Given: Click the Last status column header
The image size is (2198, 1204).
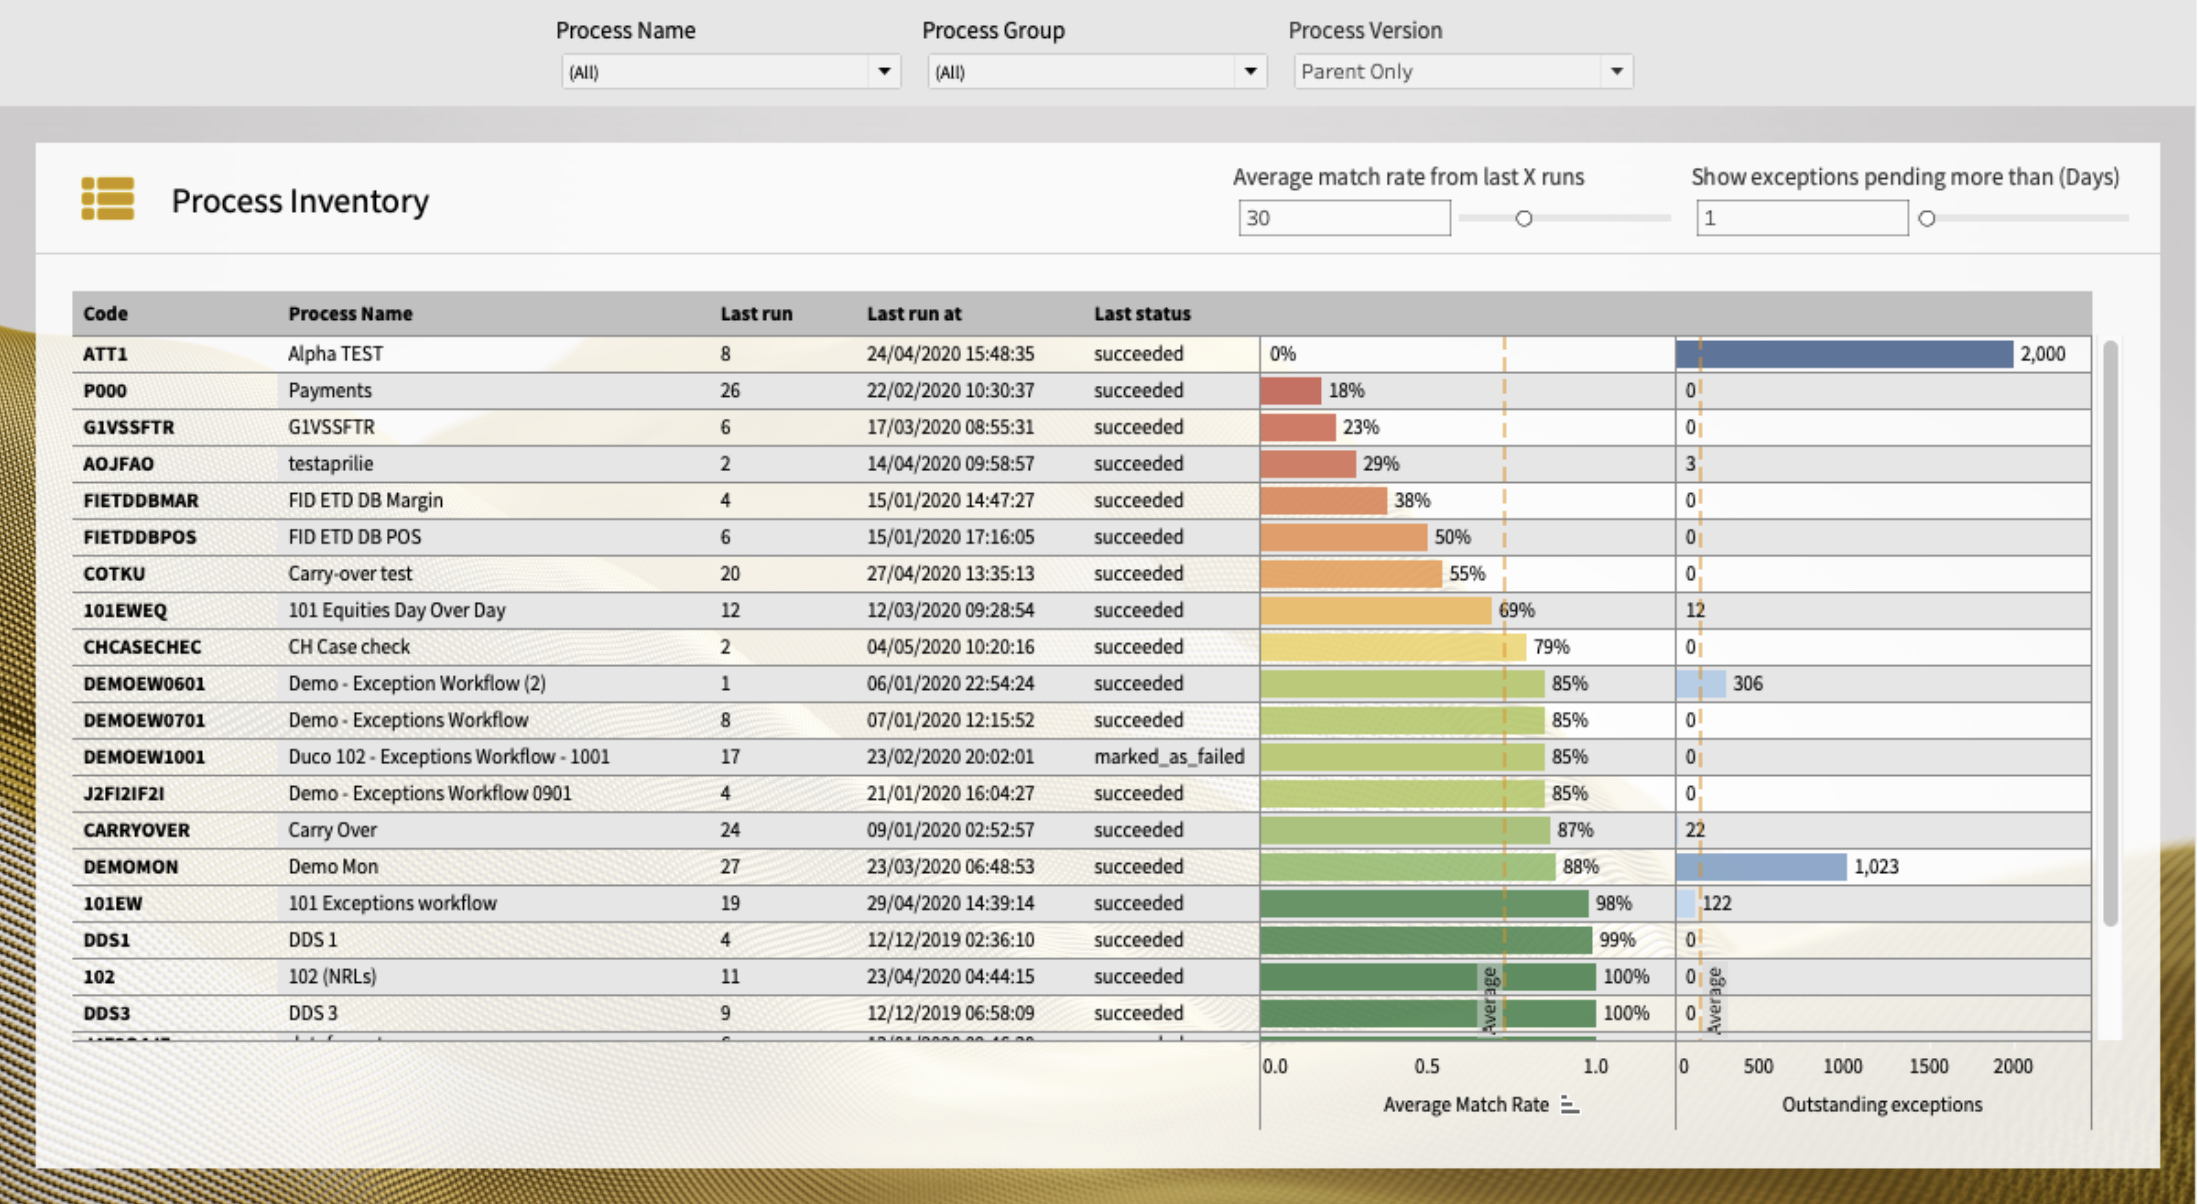Looking at the screenshot, I should pyautogui.click(x=1141, y=314).
